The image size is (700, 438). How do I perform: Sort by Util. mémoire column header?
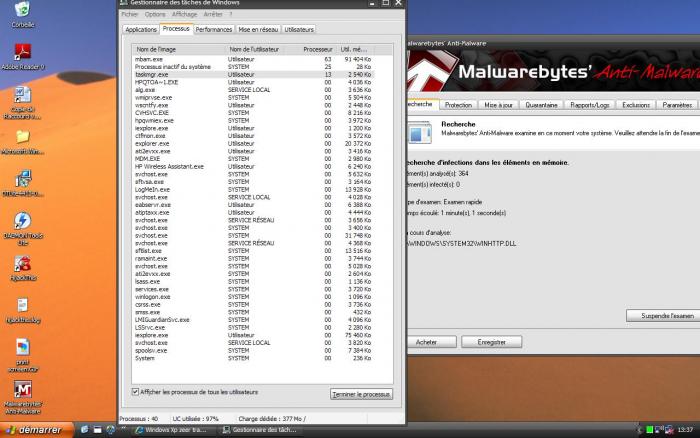pos(354,50)
